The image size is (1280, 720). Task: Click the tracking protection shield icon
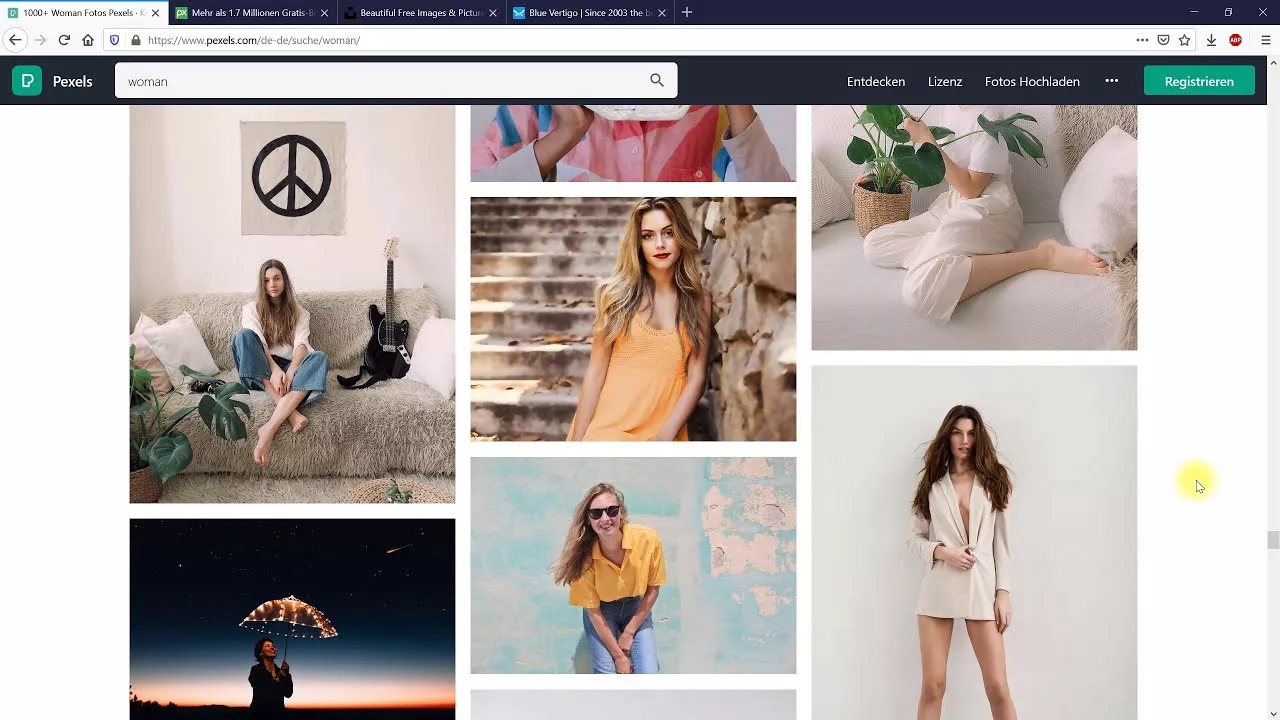[x=113, y=40]
